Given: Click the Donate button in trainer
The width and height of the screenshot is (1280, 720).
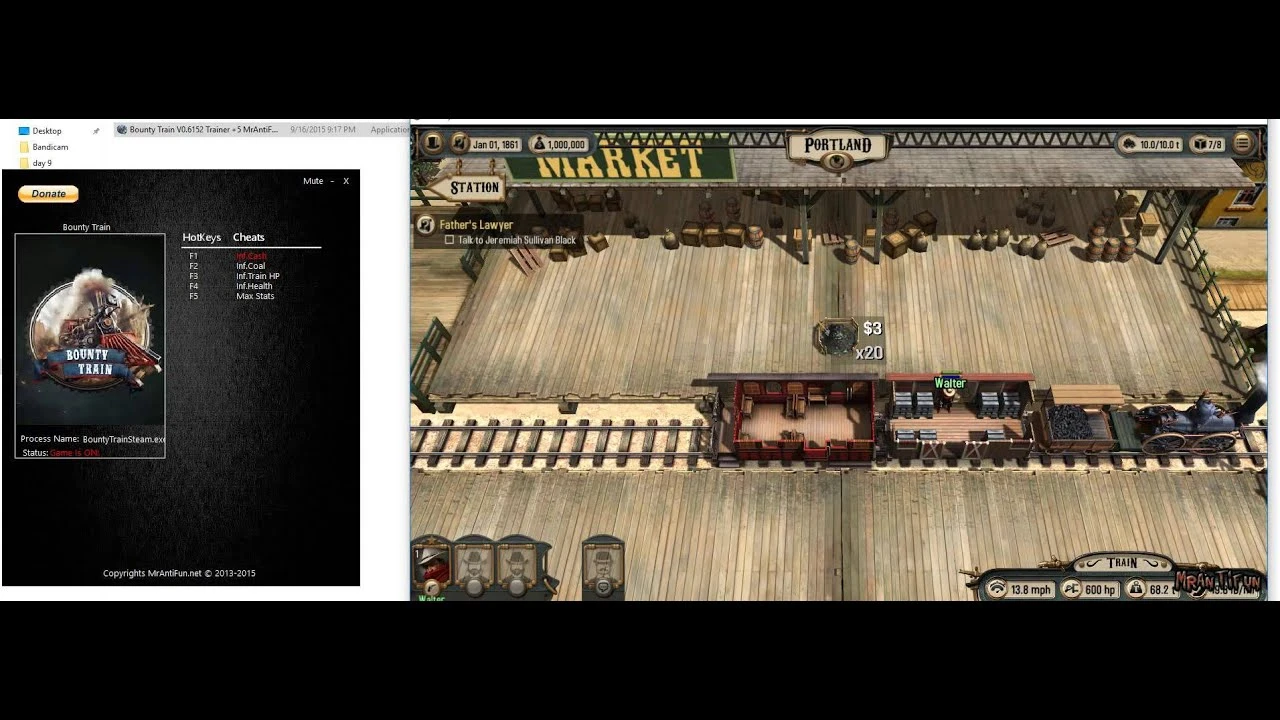Looking at the screenshot, I should tap(48, 194).
